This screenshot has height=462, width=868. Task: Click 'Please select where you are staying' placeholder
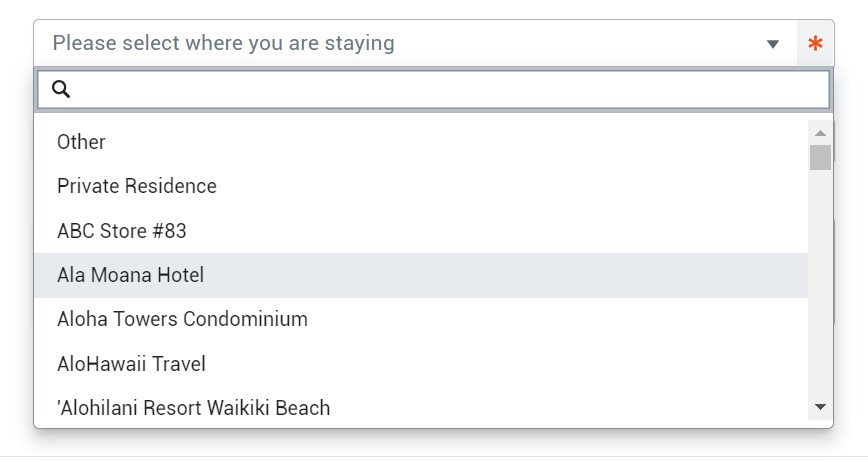point(223,44)
